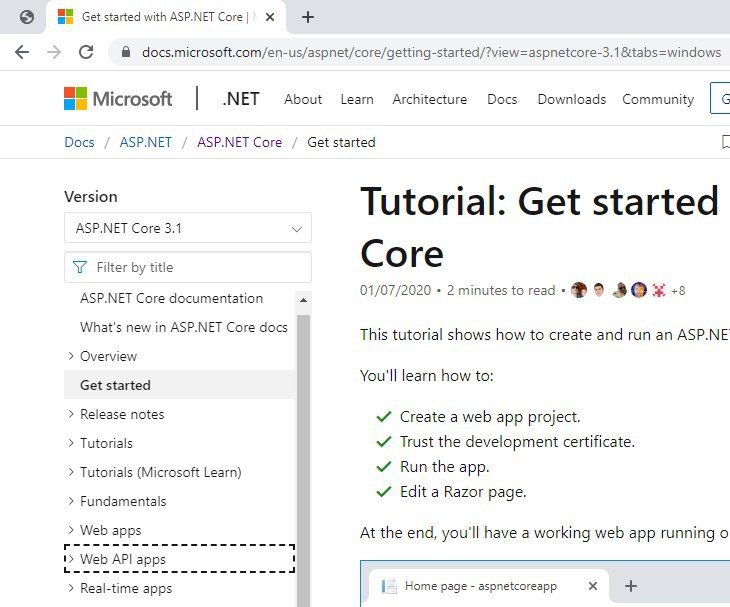Image resolution: width=730 pixels, height=607 pixels.
Task: Click the red fifth contributor avatar
Action: (659, 290)
